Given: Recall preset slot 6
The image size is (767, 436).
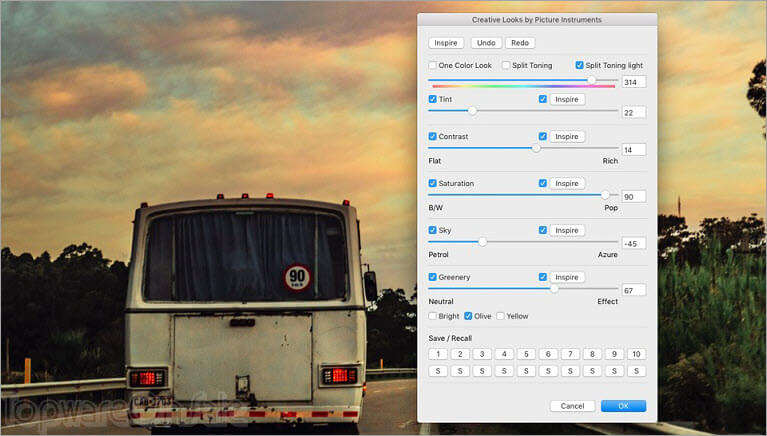Looking at the screenshot, I should click(x=548, y=354).
